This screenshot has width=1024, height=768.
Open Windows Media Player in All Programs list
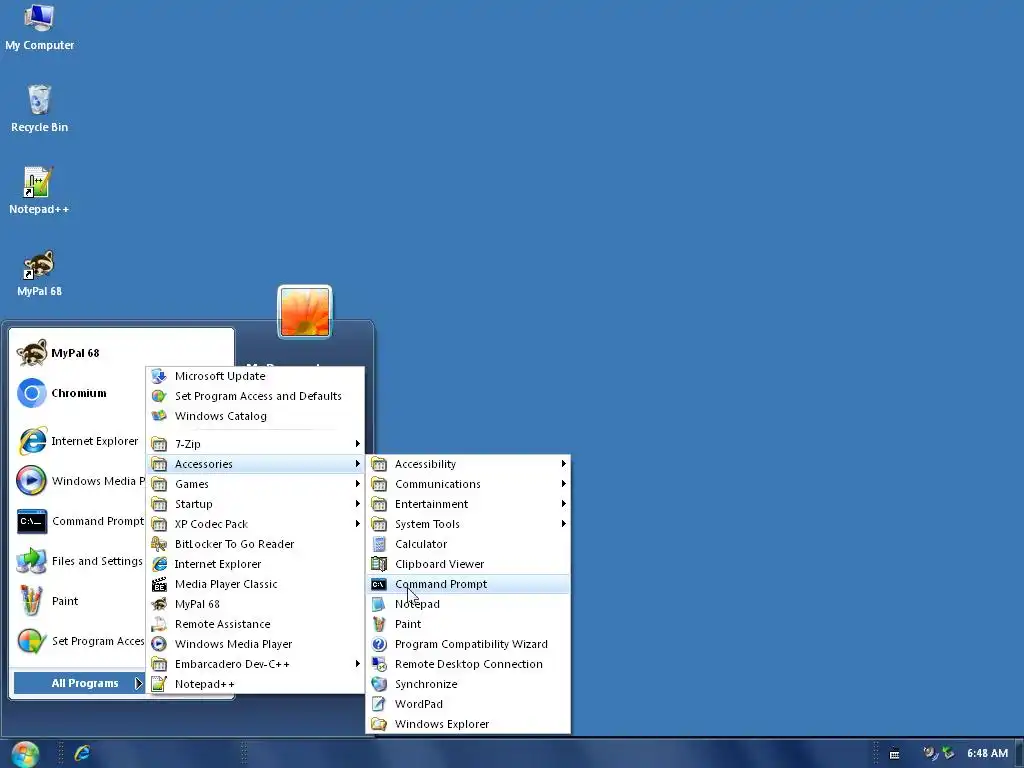coord(255,644)
